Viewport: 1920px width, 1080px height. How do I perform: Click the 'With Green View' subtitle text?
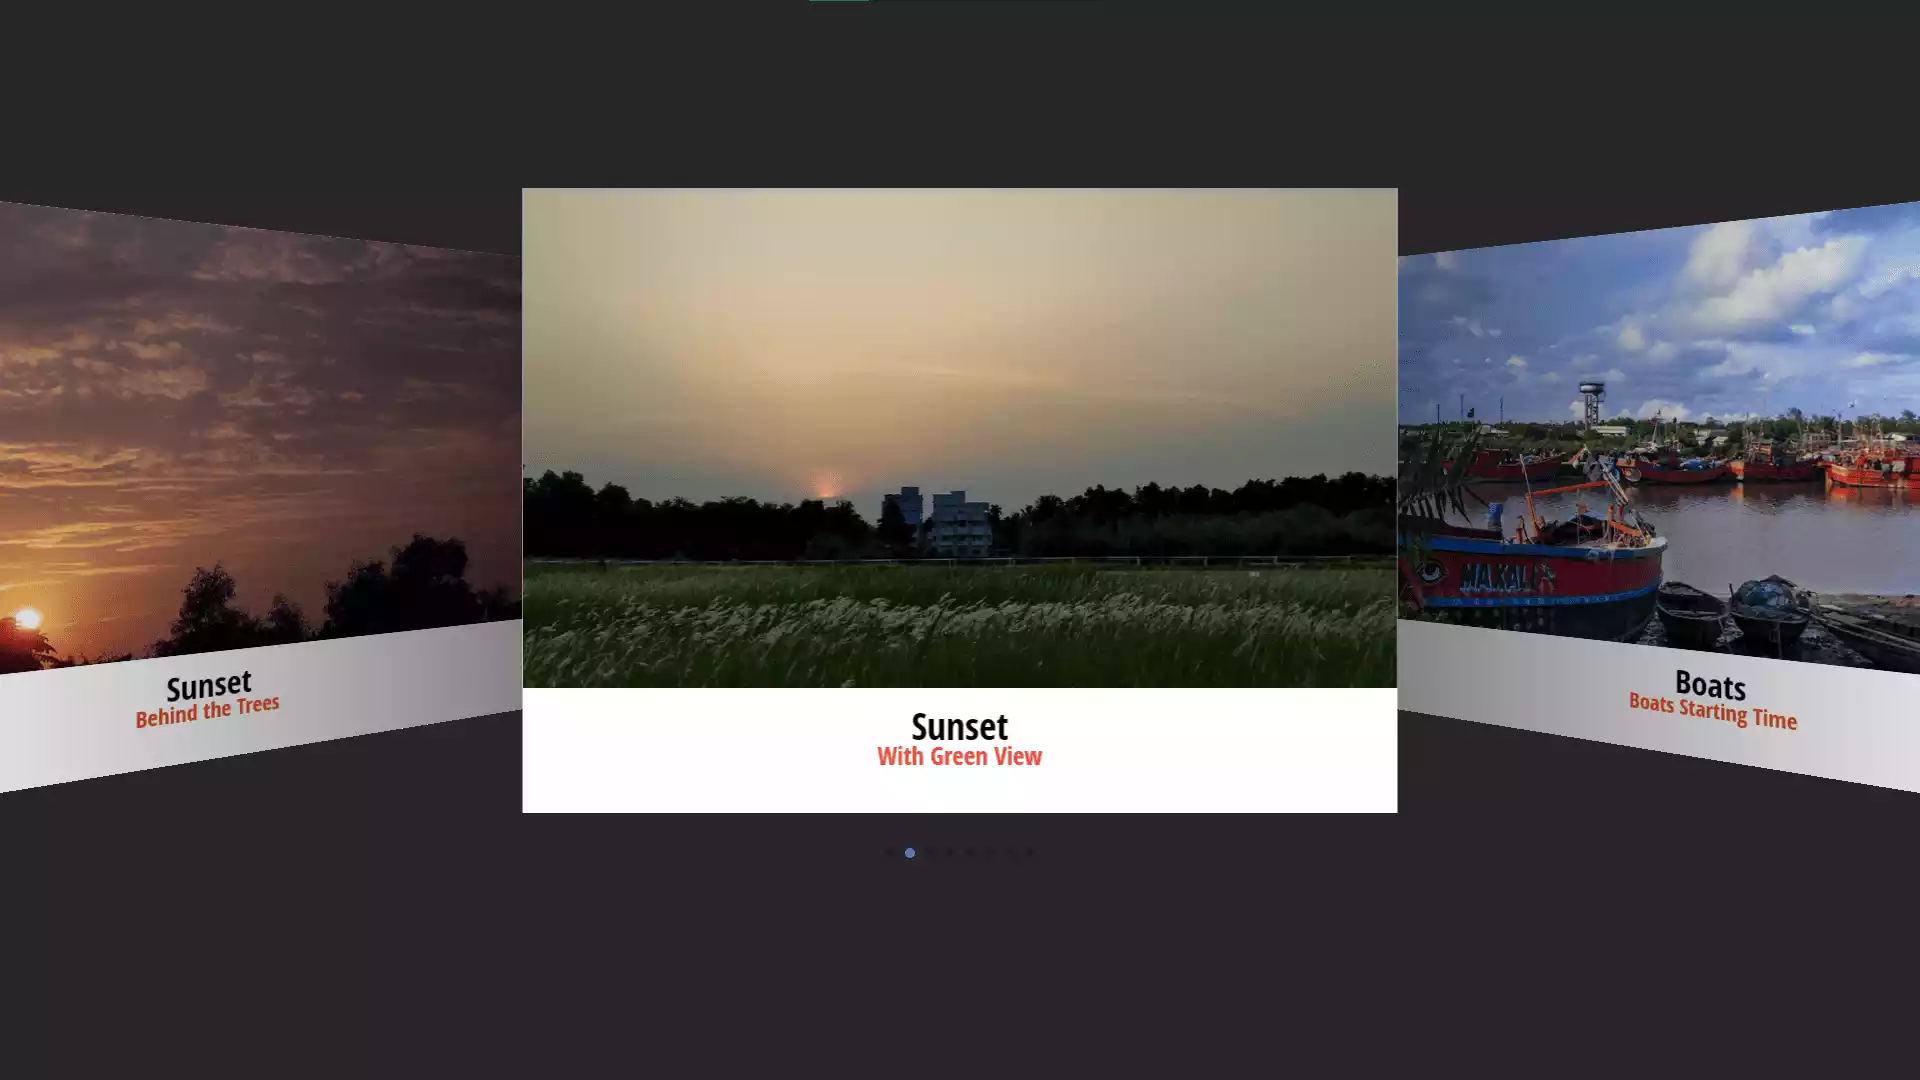[x=959, y=757]
